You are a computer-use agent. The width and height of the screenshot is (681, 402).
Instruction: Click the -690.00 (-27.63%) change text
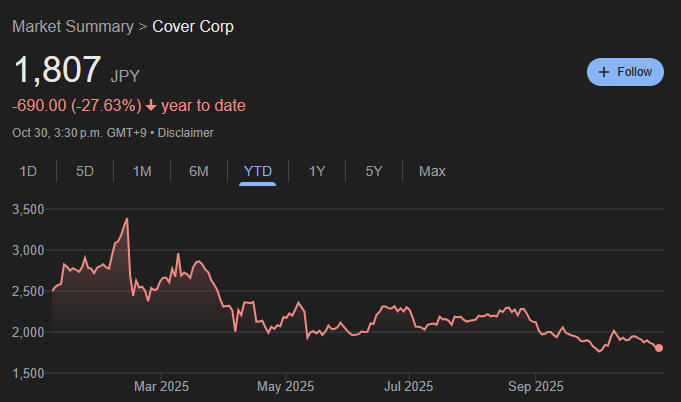click(77, 105)
